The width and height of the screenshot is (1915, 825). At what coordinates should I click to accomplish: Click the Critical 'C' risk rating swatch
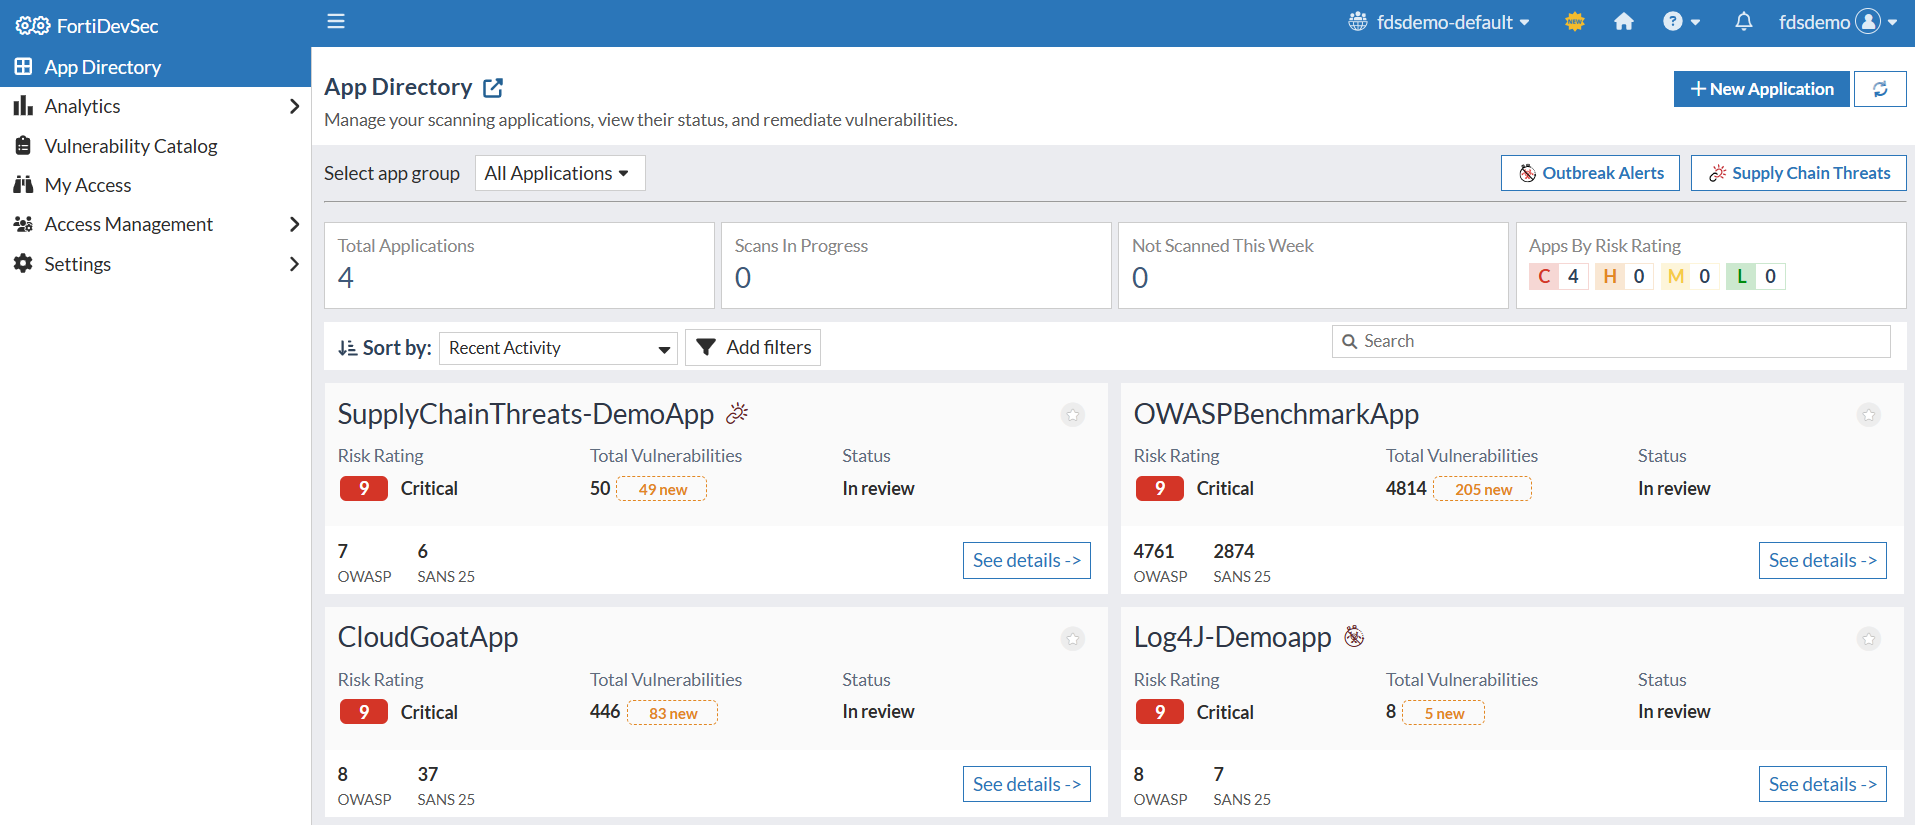tap(1544, 277)
